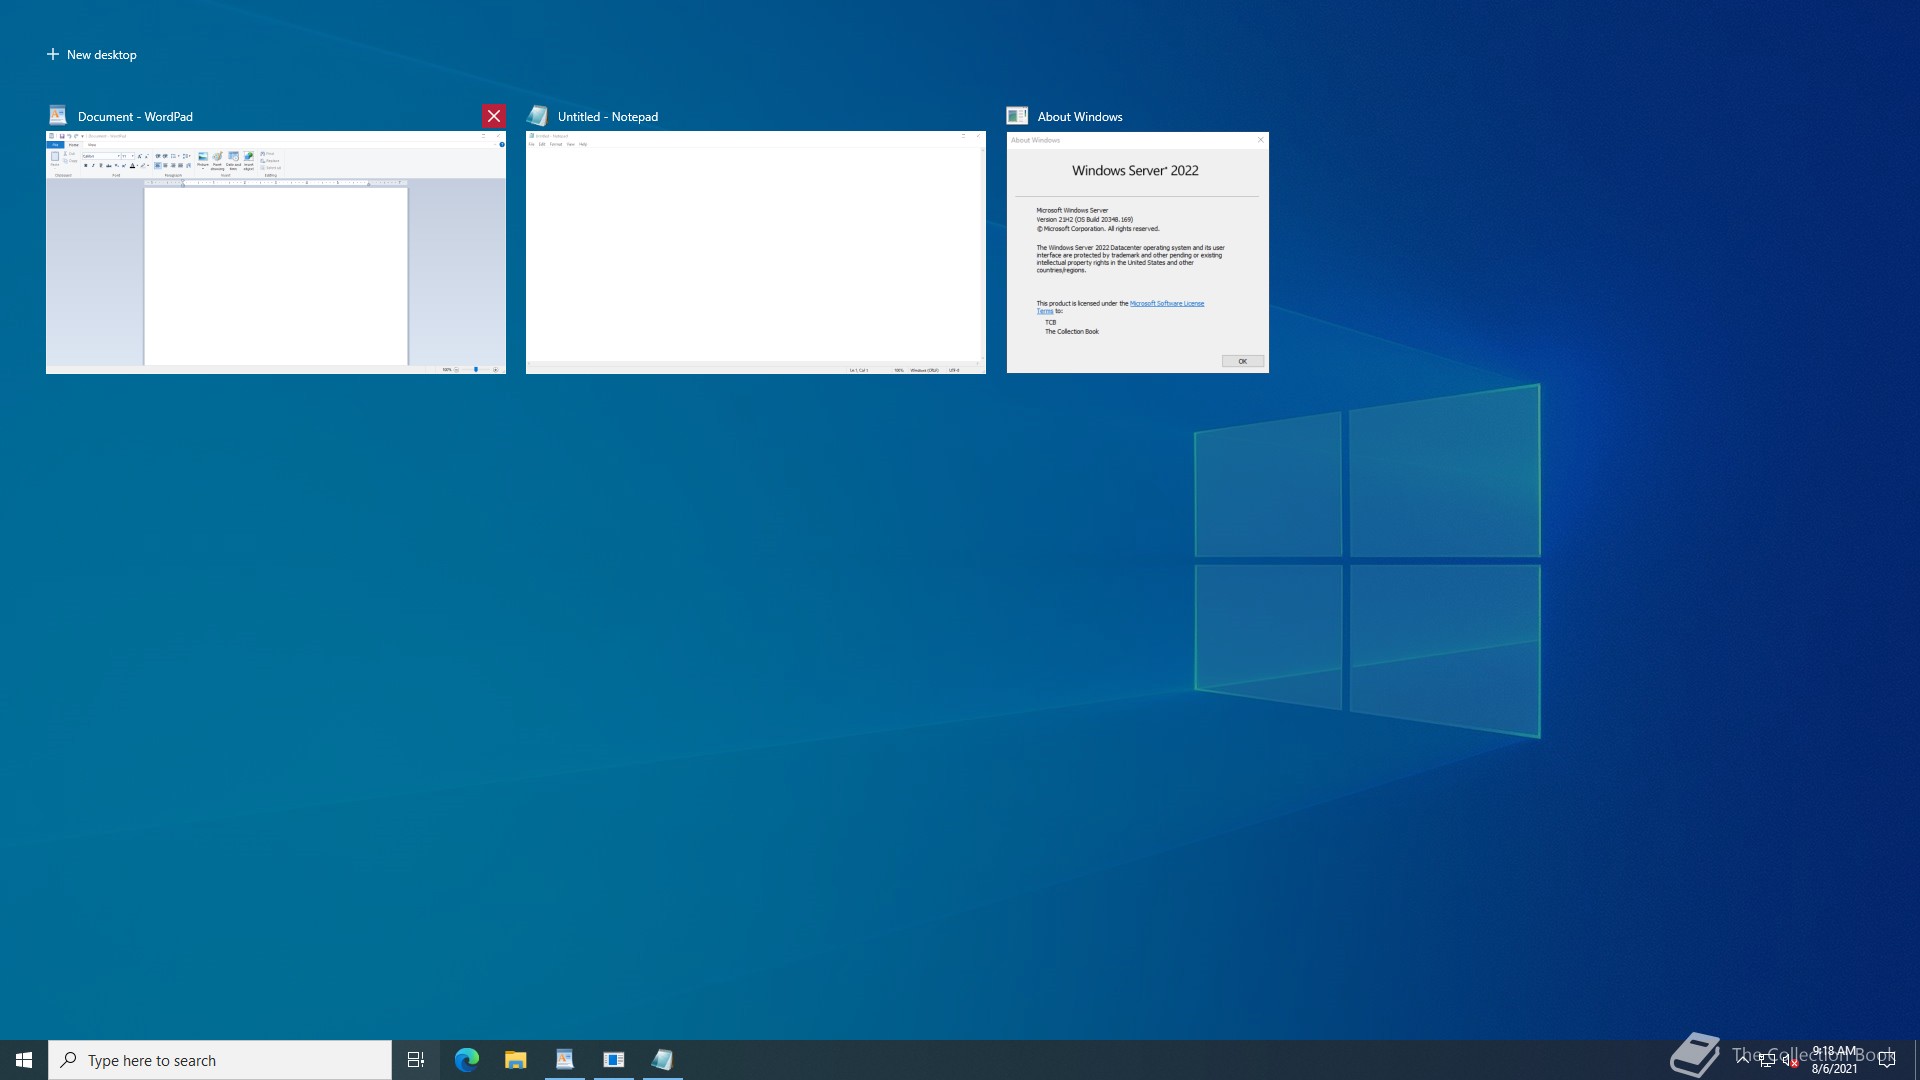
Task: Toggle the Task View taskbar button
Action: tap(416, 1060)
